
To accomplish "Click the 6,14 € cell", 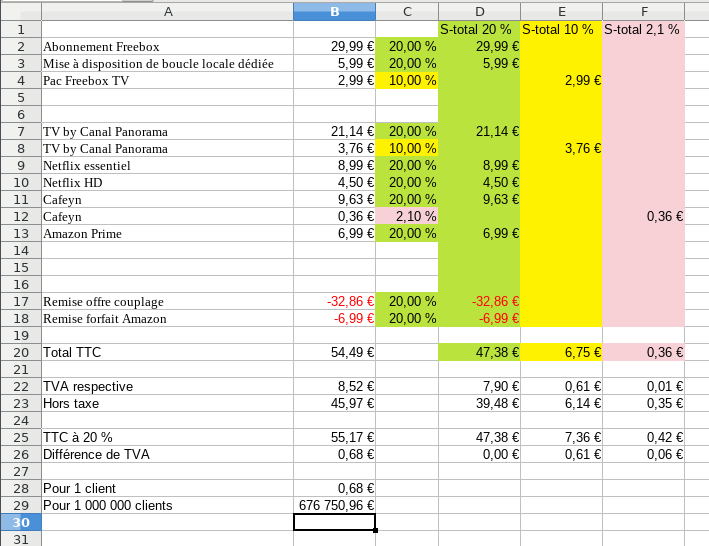I will [561, 404].
